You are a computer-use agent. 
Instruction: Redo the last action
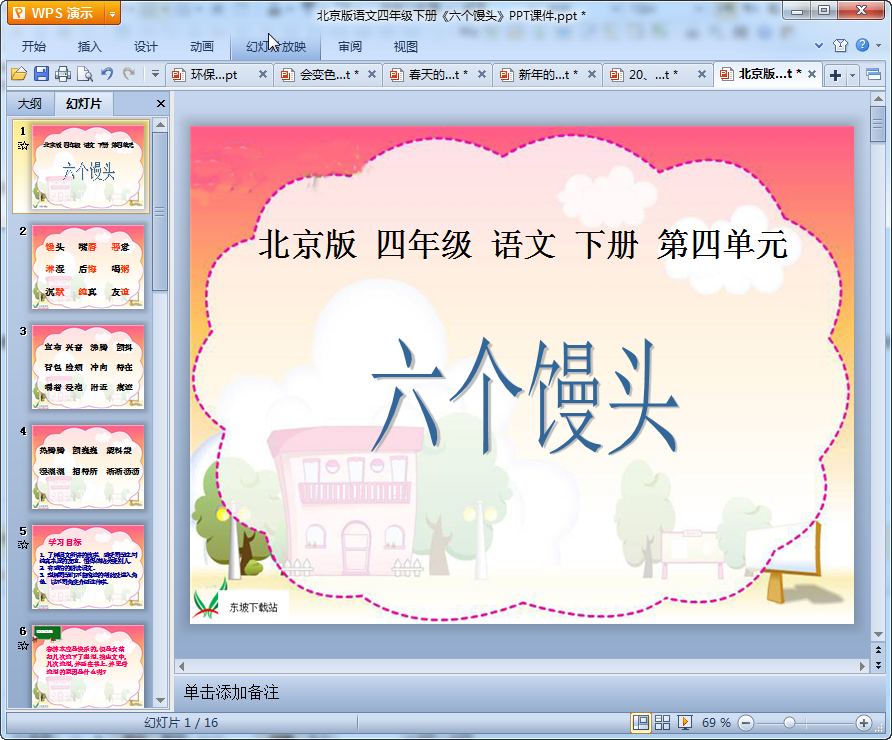pyautogui.click(x=129, y=74)
